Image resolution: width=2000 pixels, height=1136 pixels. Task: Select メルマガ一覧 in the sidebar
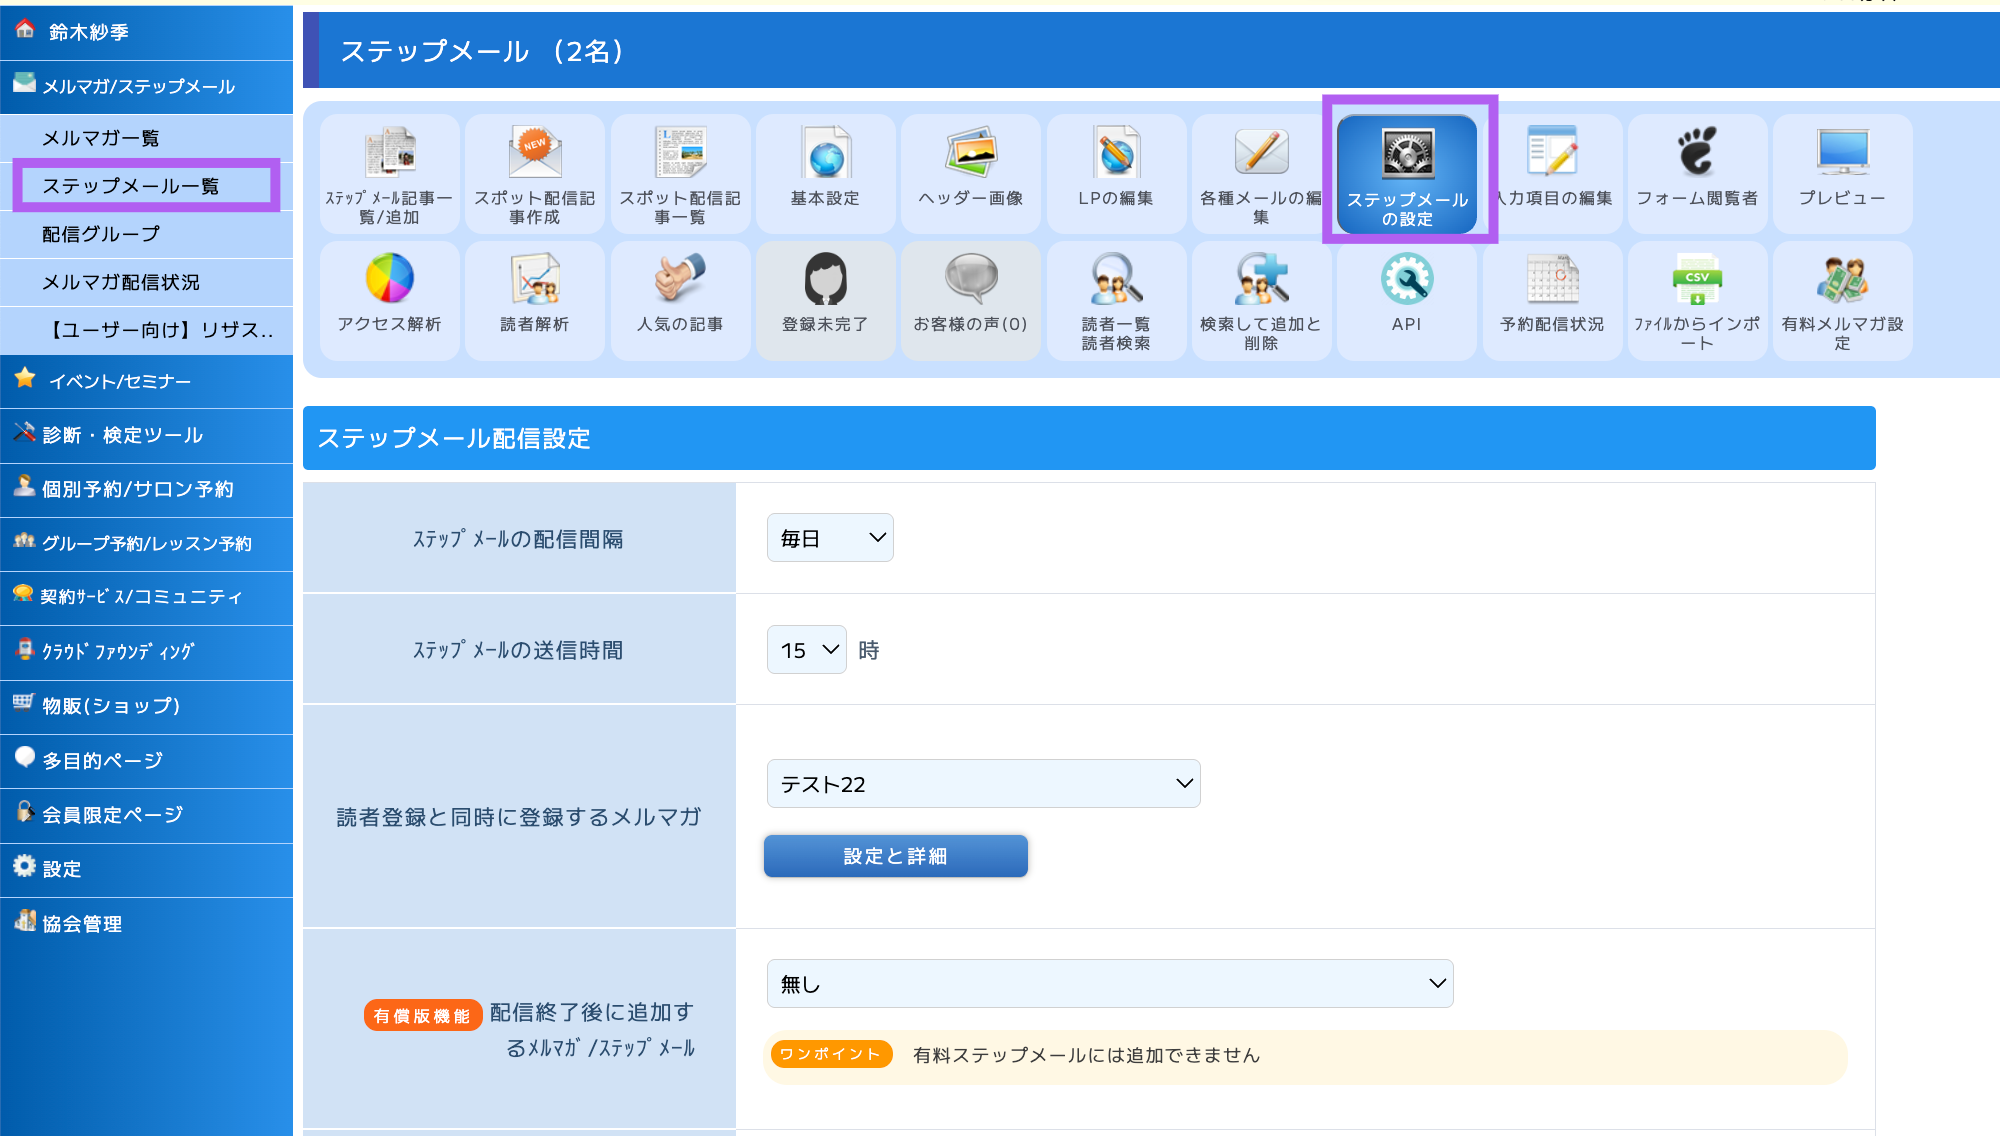click(x=100, y=138)
